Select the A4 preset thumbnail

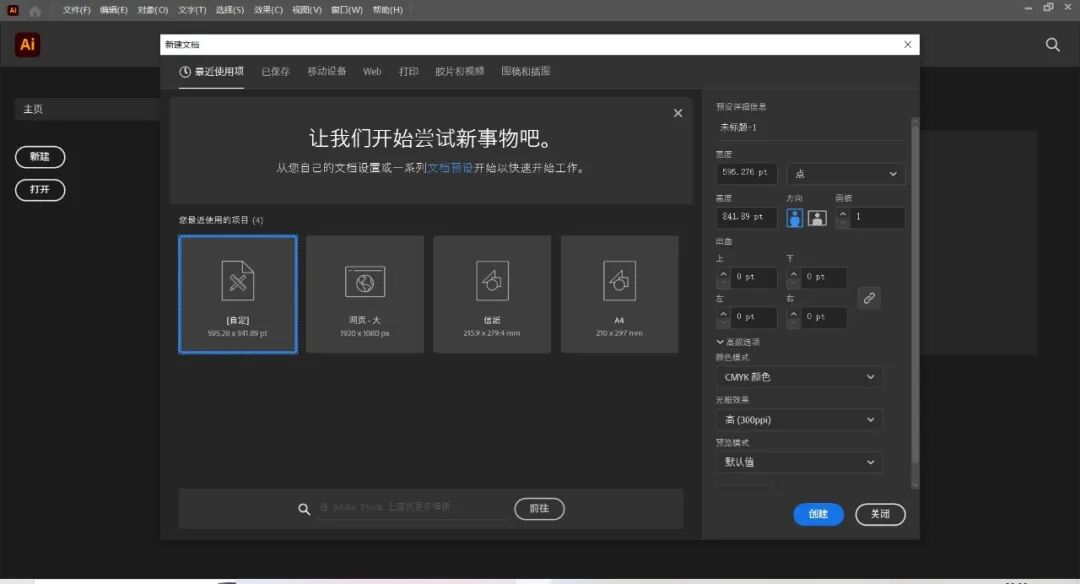tap(619, 293)
